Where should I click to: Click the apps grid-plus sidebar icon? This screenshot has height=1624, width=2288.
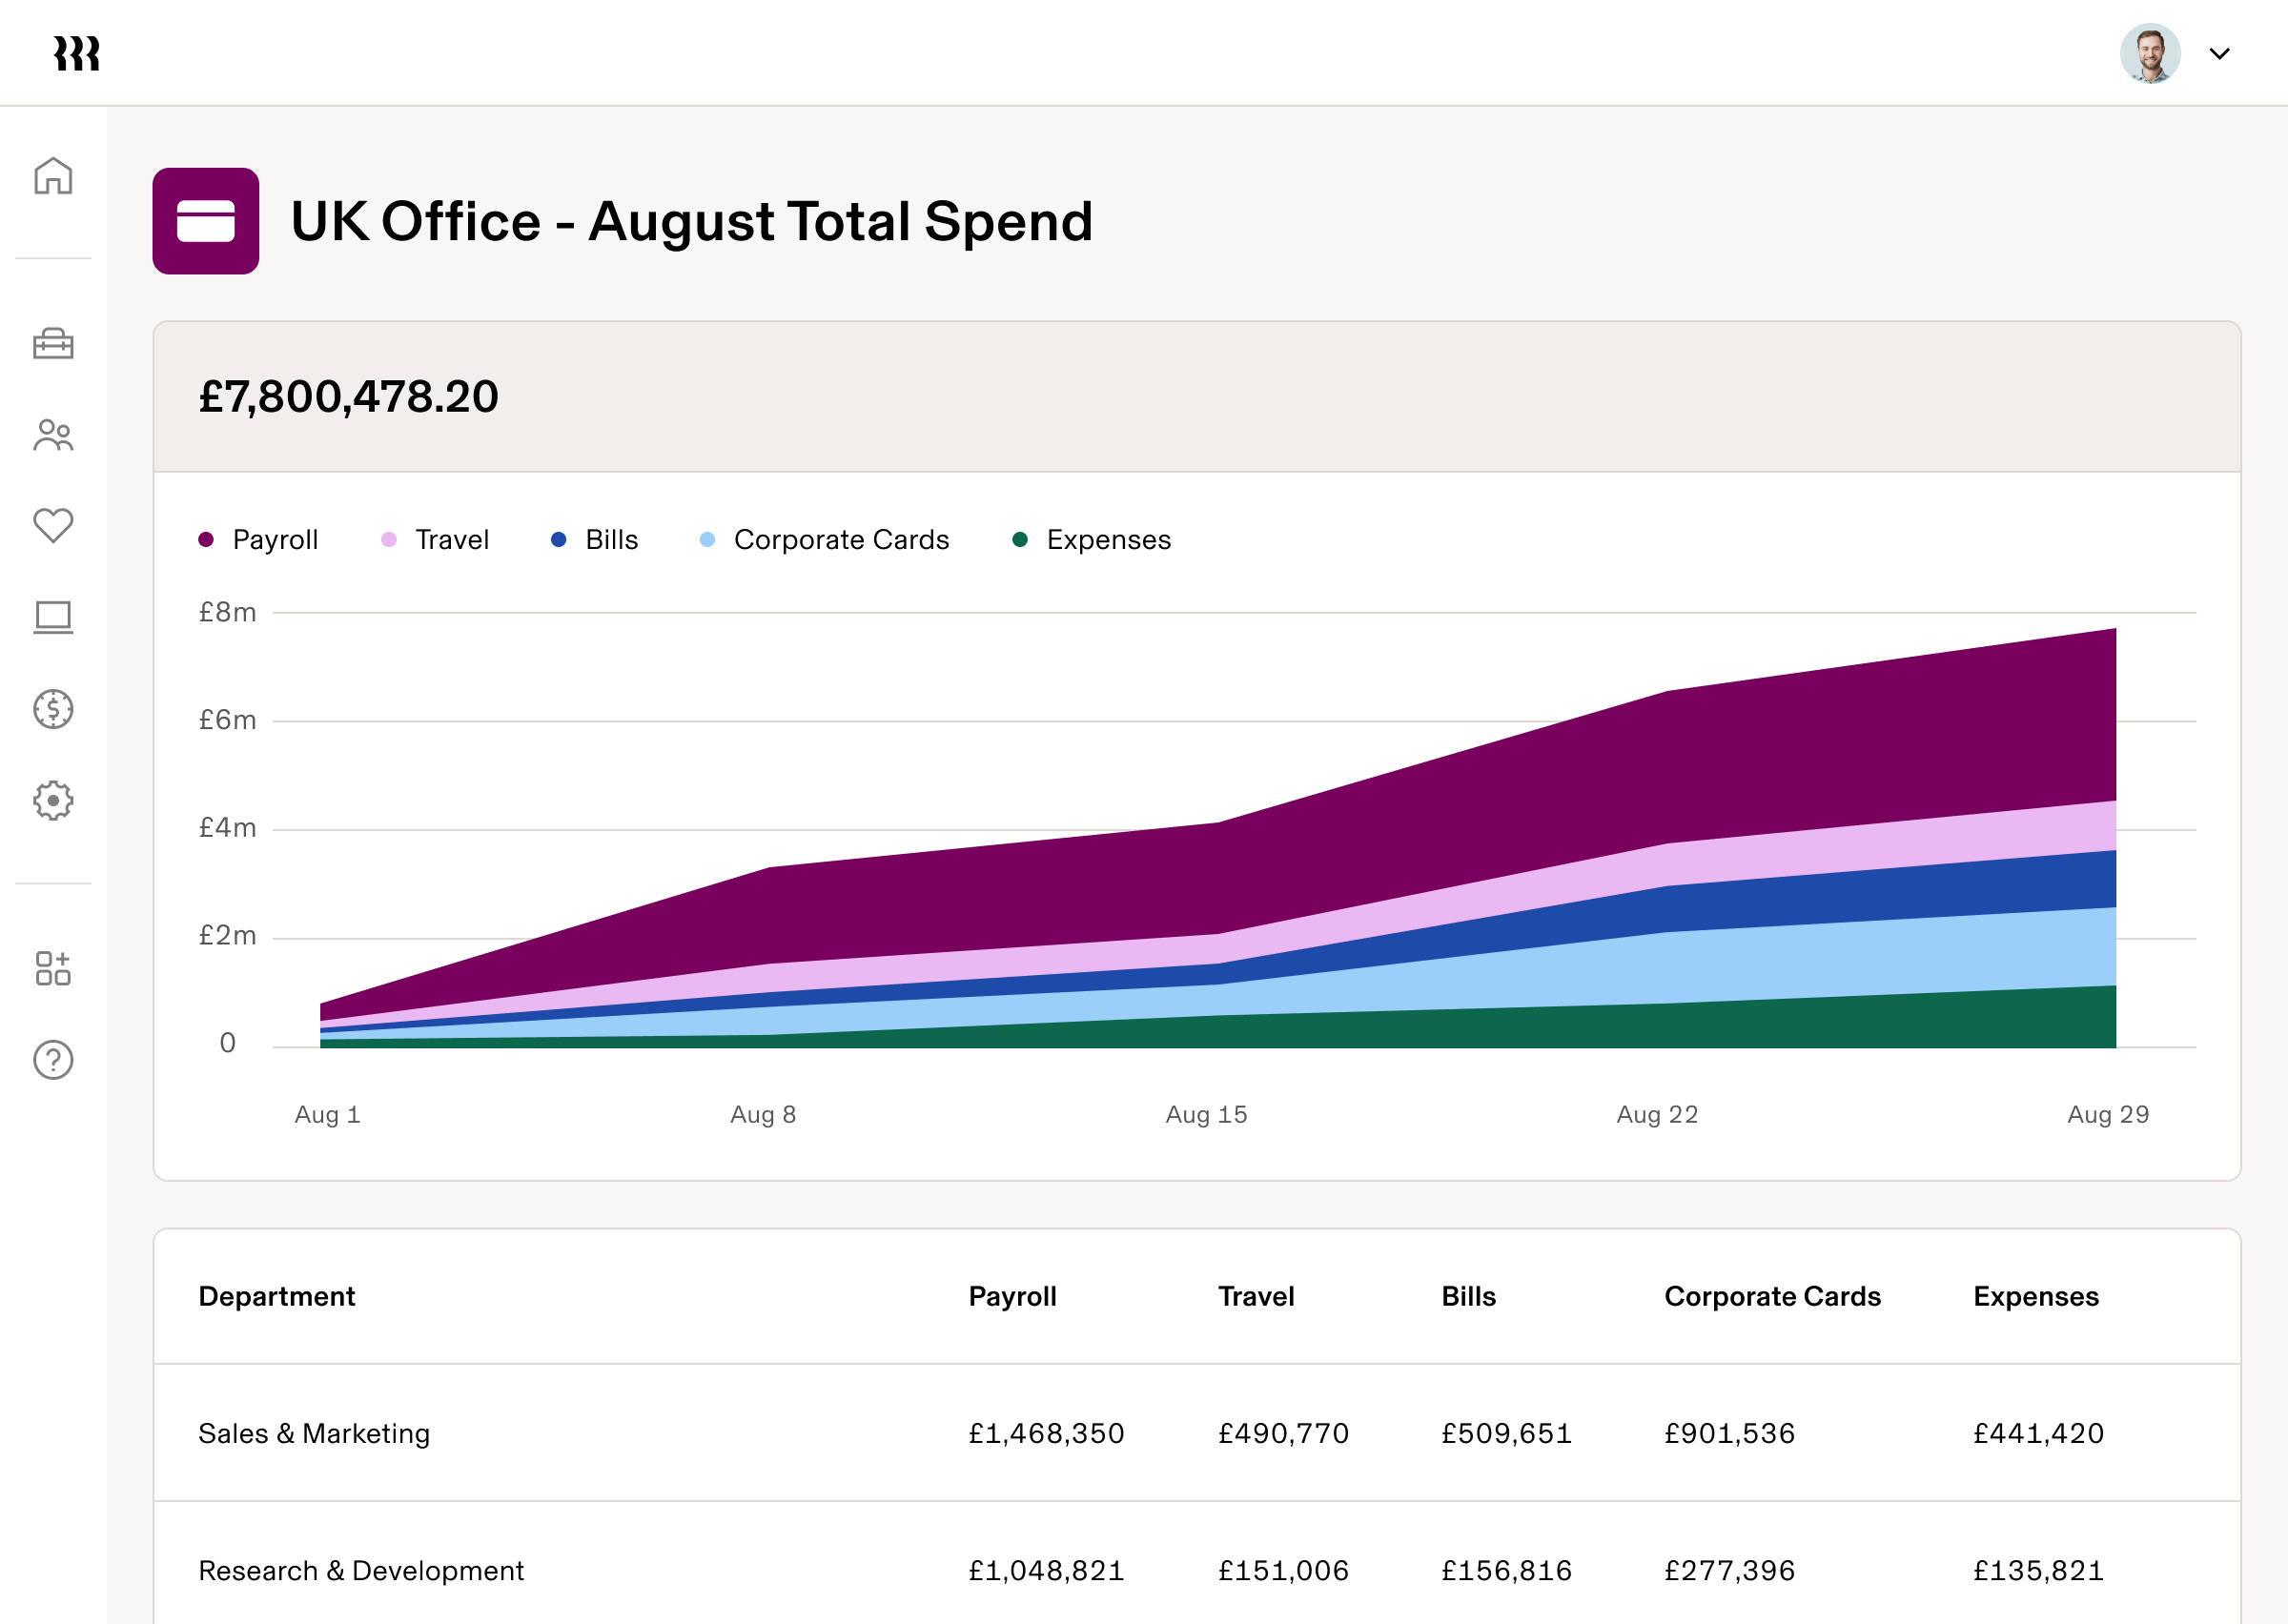53,967
